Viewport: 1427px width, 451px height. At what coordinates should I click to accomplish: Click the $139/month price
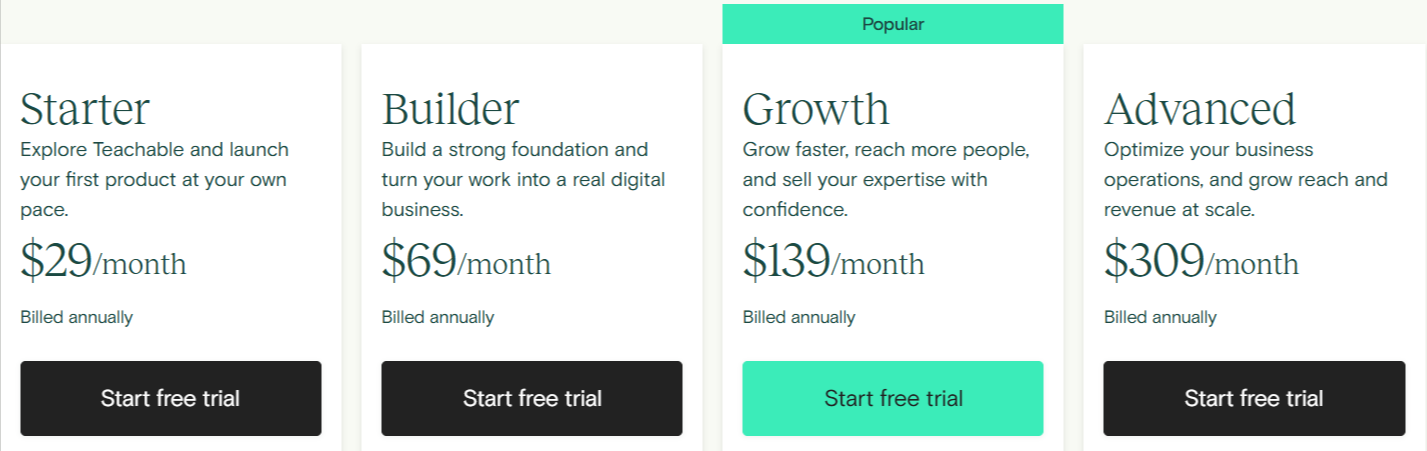(833, 262)
